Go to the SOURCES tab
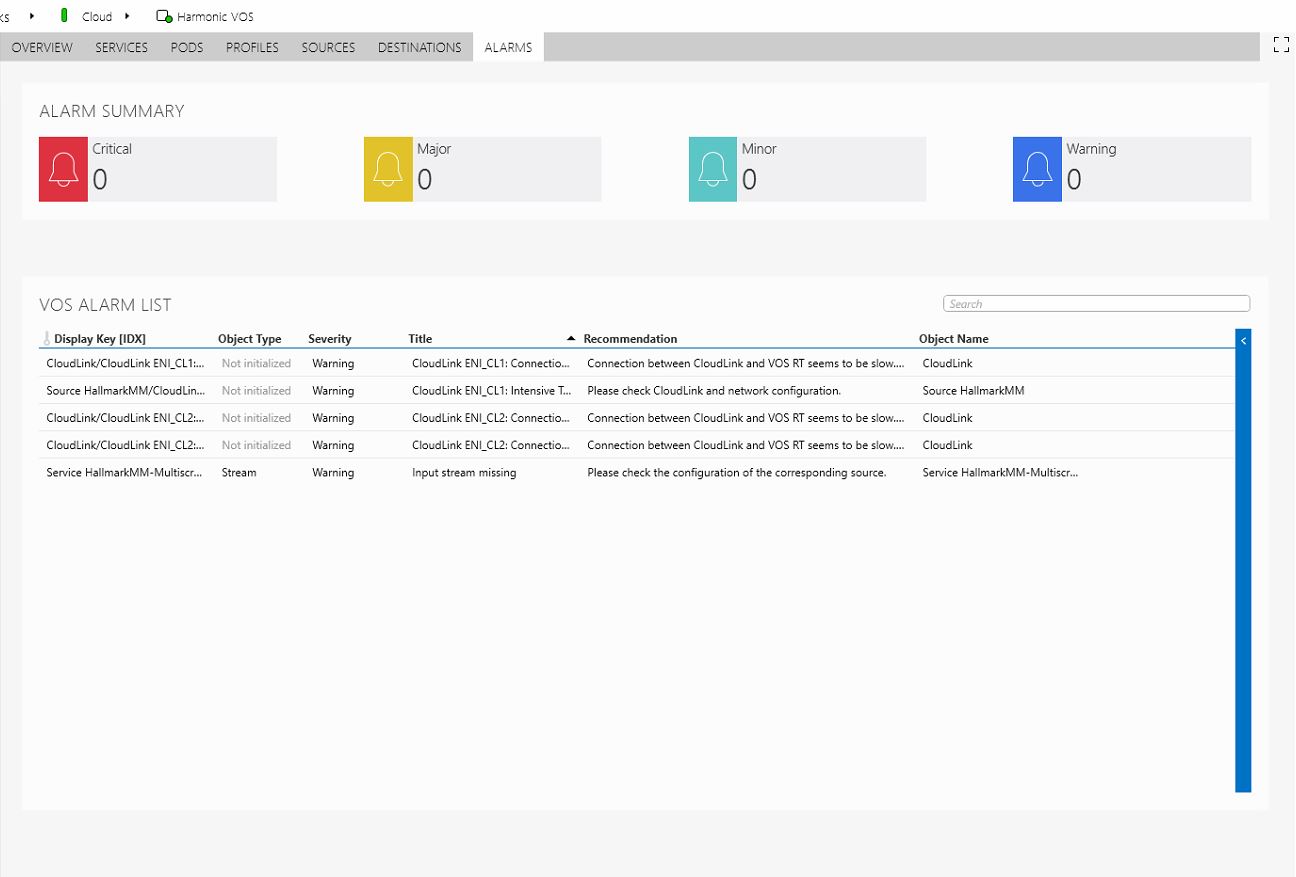This screenshot has width=1296, height=877. 328,47
